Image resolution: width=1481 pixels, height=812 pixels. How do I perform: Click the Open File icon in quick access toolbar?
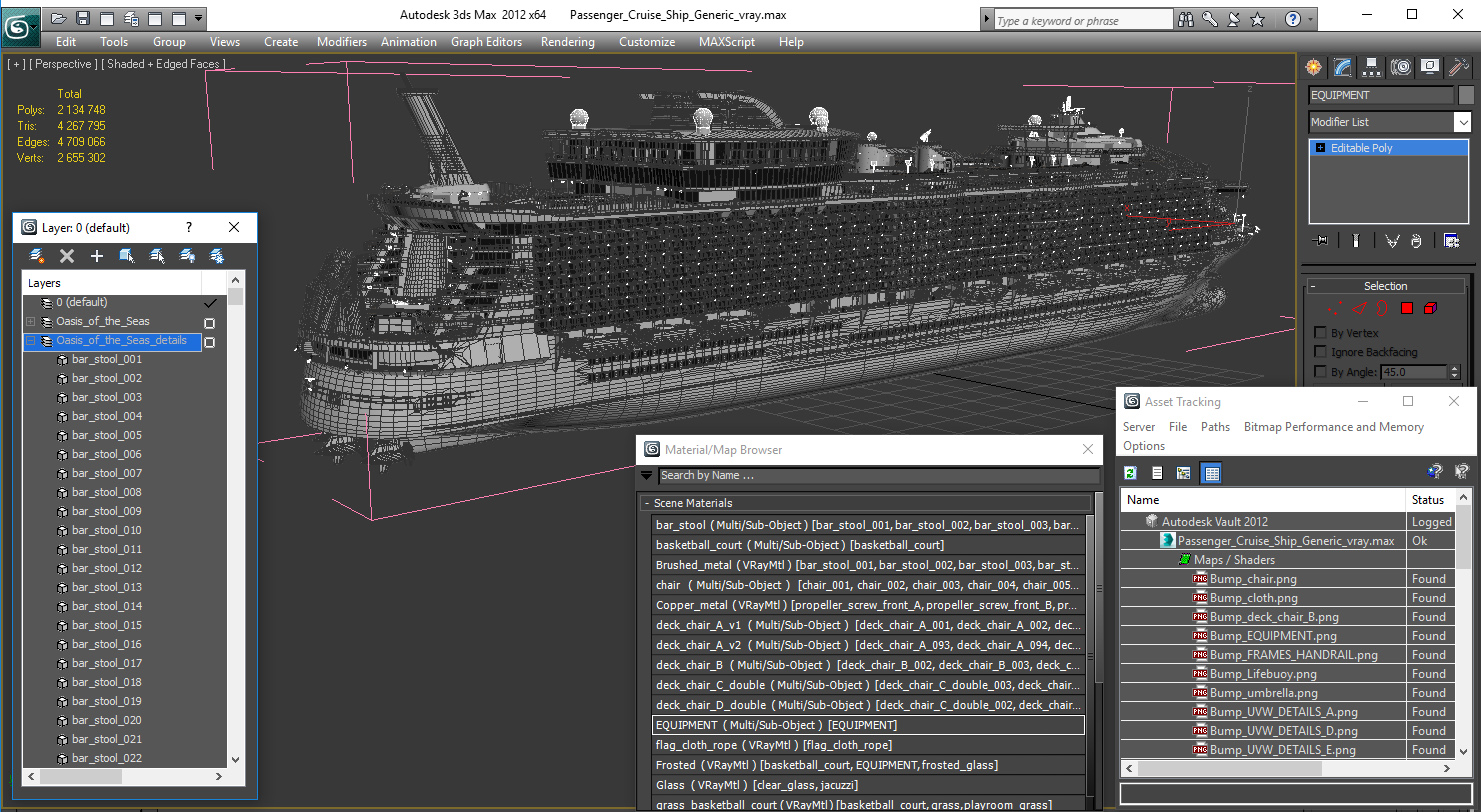(59, 18)
